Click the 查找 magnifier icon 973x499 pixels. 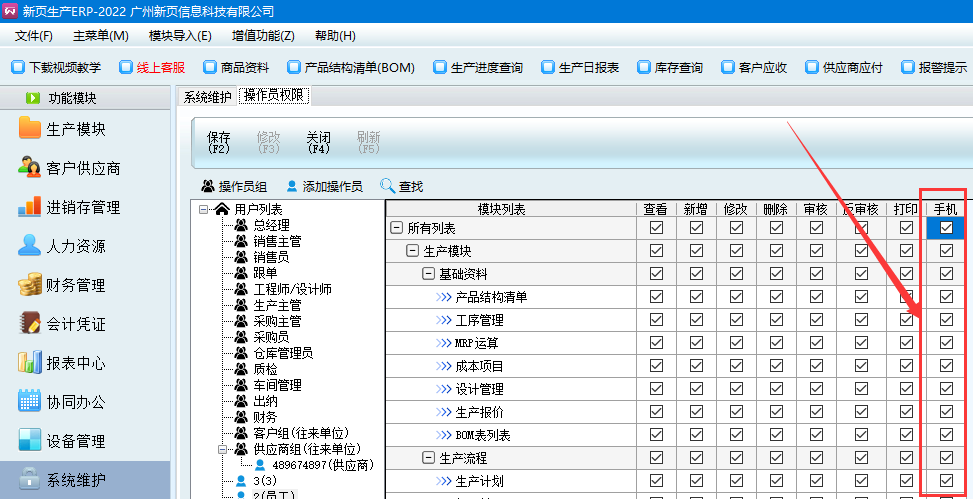click(388, 186)
